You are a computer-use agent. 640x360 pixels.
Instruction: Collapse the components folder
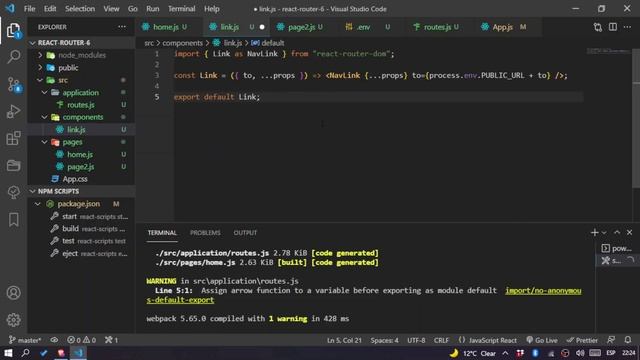(x=44, y=117)
